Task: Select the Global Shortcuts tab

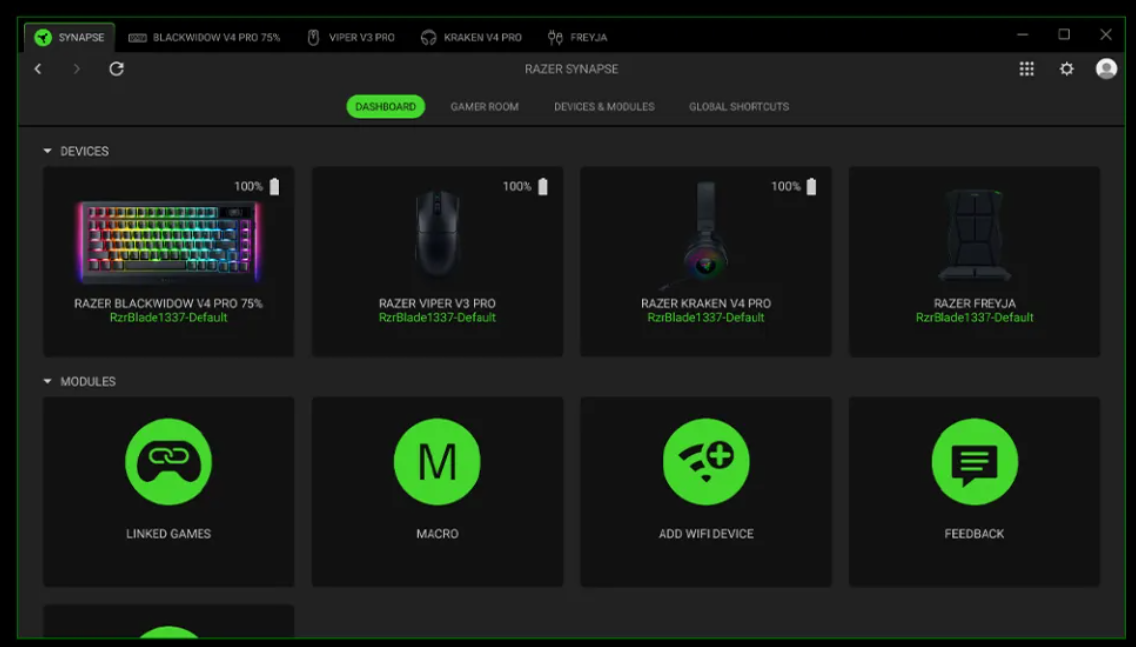Action: coord(738,107)
